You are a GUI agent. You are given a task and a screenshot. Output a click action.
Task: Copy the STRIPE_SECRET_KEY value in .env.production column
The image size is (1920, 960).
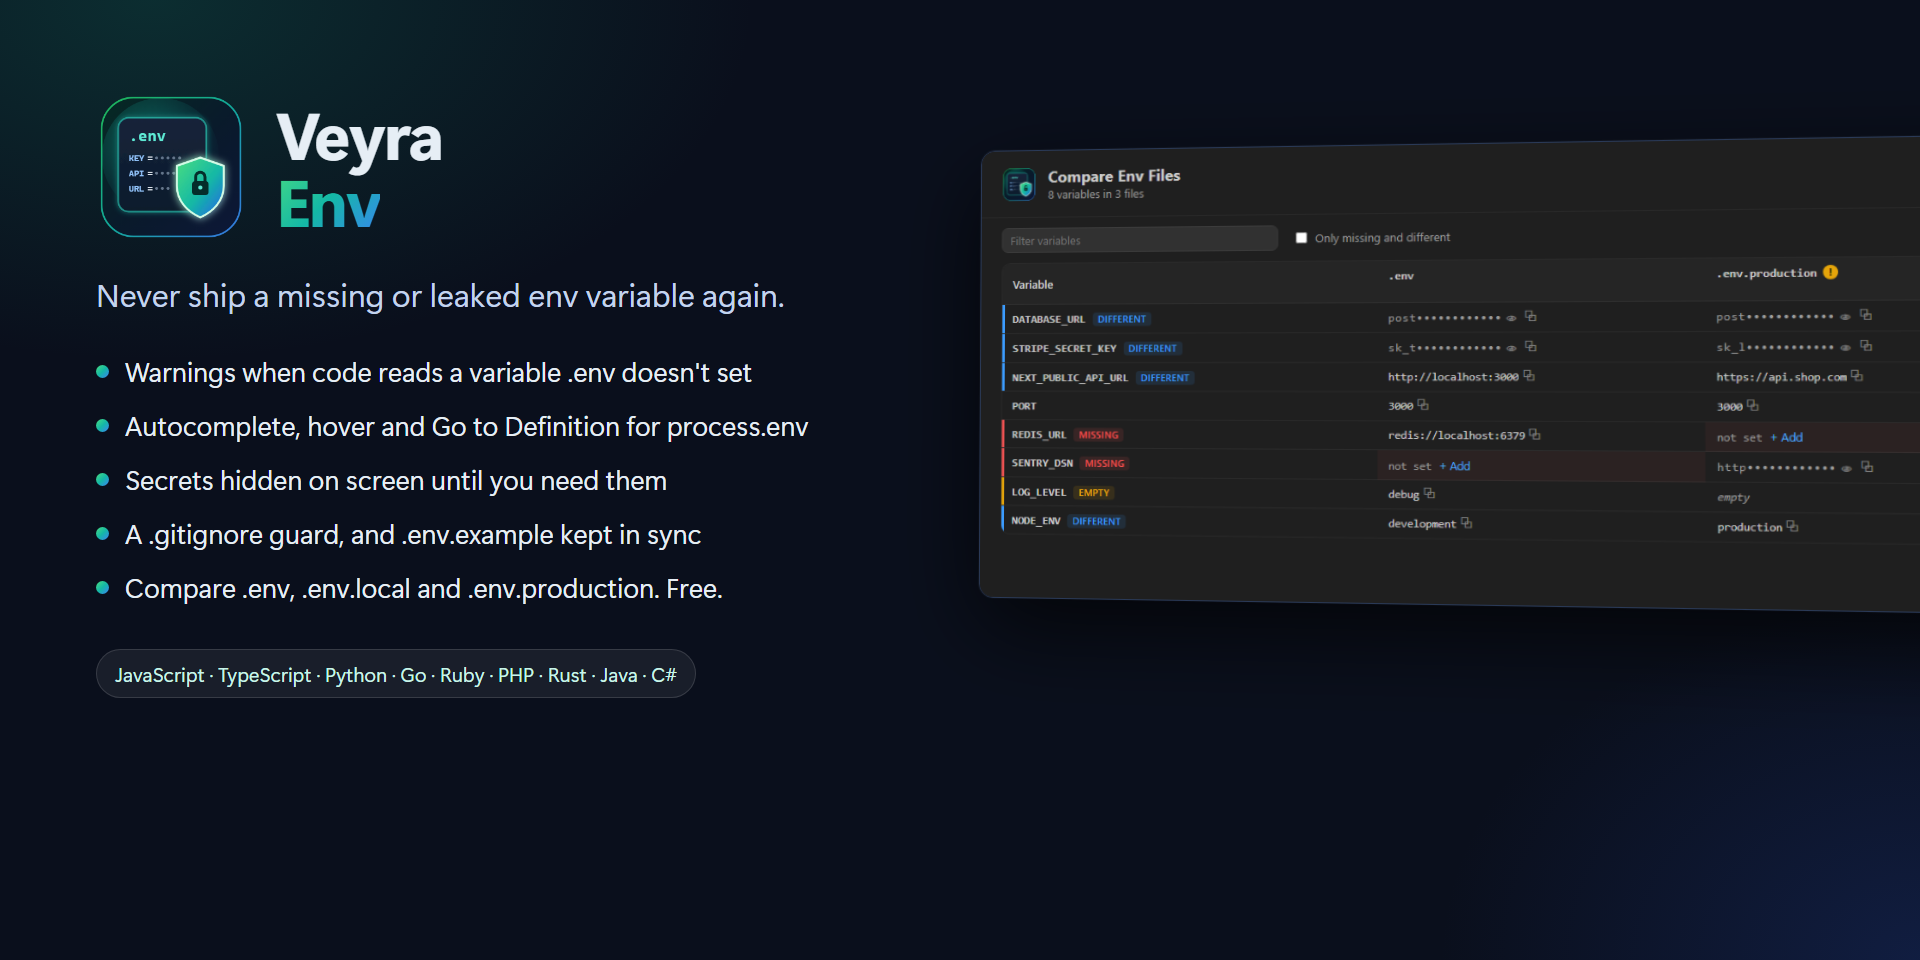(1865, 345)
